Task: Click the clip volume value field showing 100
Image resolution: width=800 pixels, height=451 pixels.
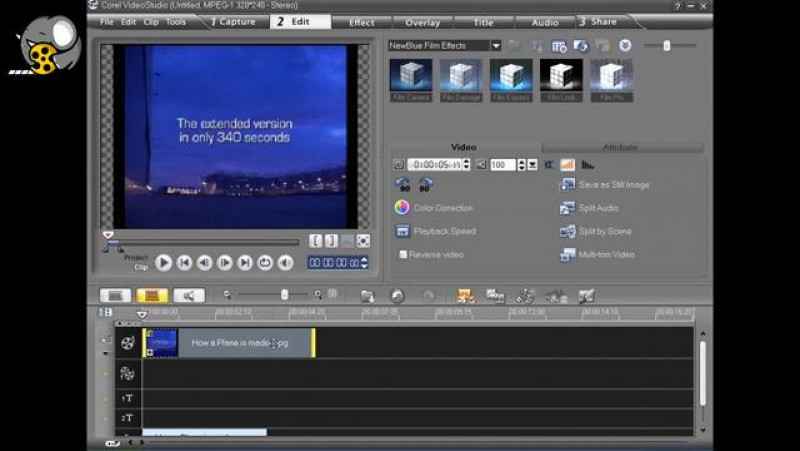Action: [503, 165]
